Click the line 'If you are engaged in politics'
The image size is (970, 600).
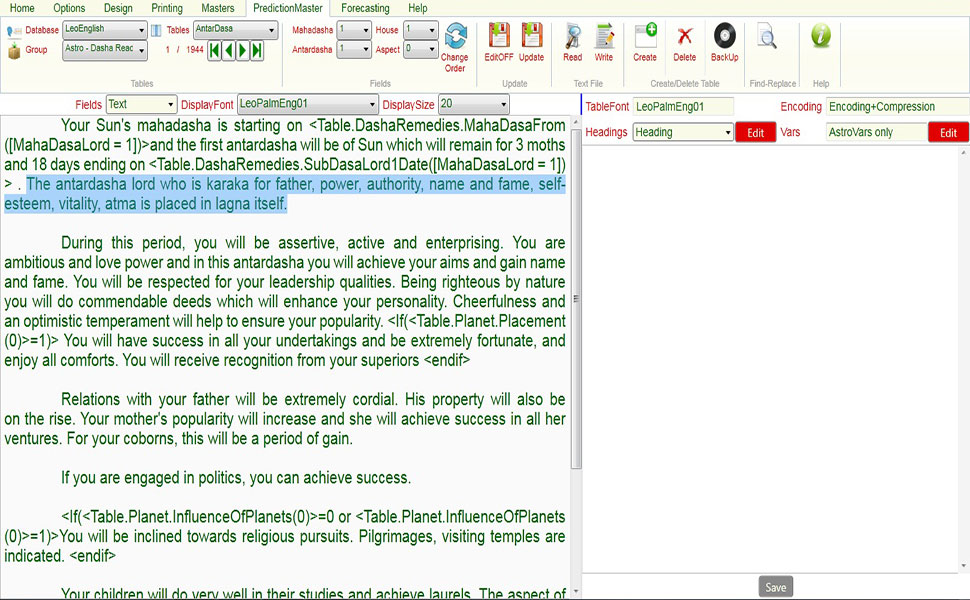coord(236,478)
